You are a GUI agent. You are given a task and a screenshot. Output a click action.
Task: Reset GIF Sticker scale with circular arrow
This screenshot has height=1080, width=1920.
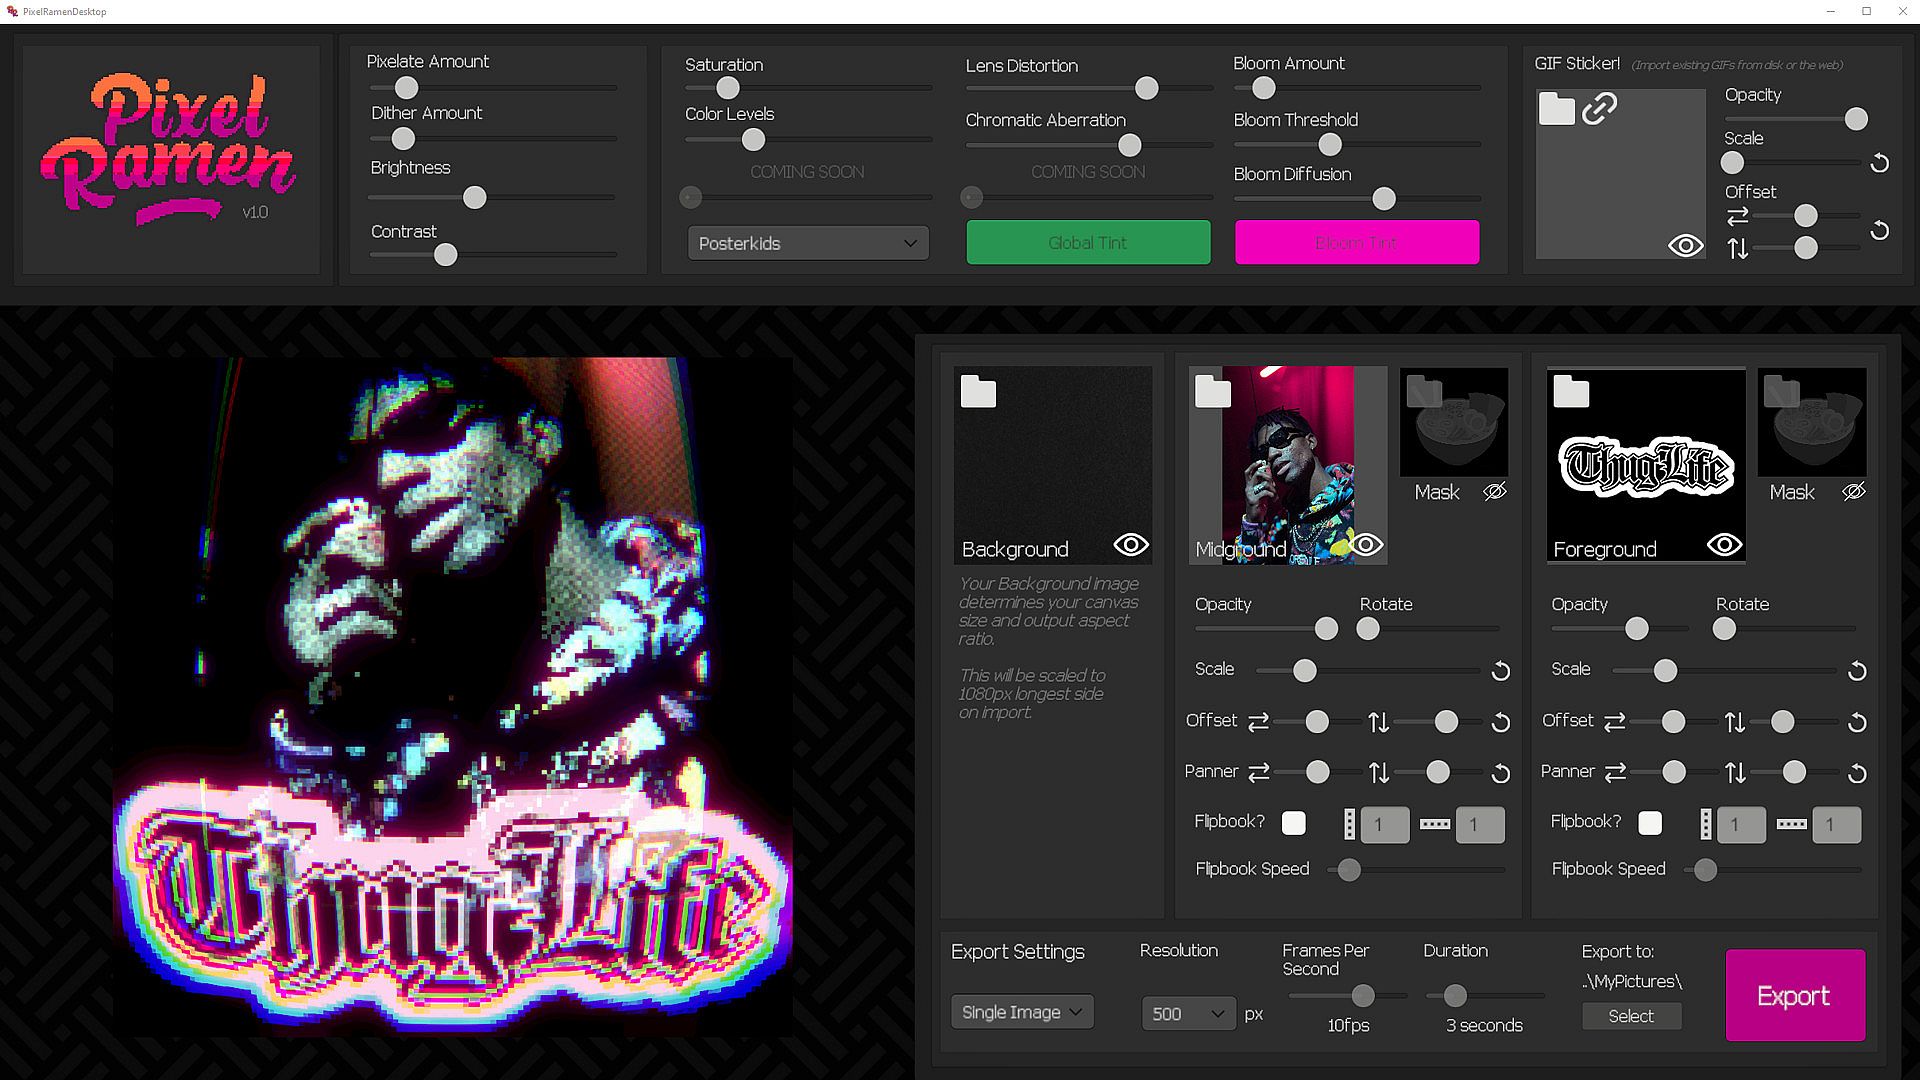click(x=1880, y=163)
